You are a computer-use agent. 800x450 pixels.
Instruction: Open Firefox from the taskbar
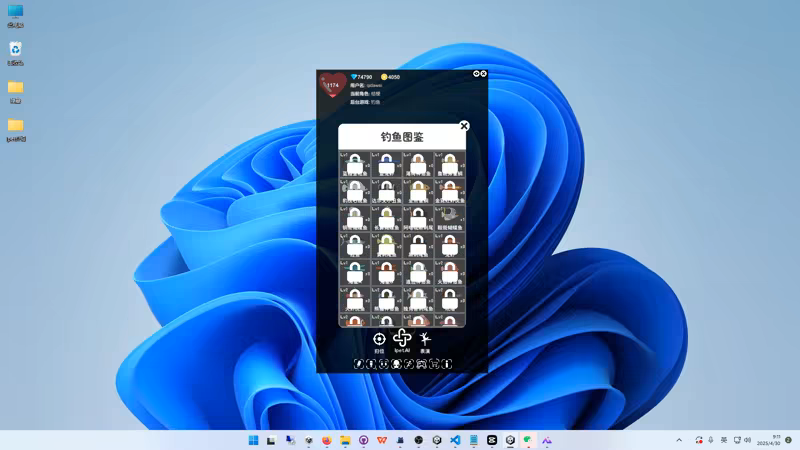pyautogui.click(x=327, y=440)
